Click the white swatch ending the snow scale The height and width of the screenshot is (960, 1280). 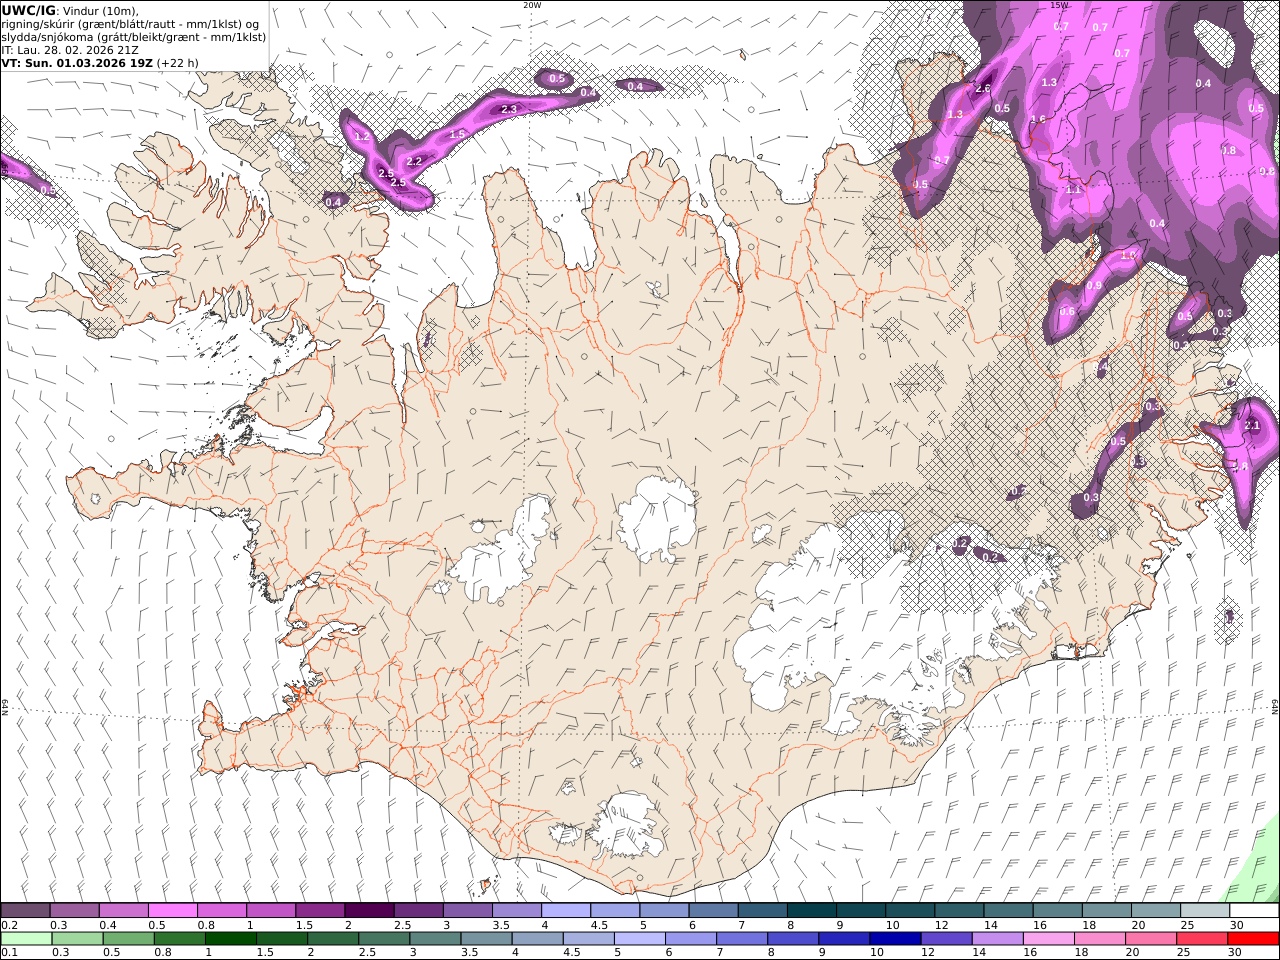pos(1253,911)
